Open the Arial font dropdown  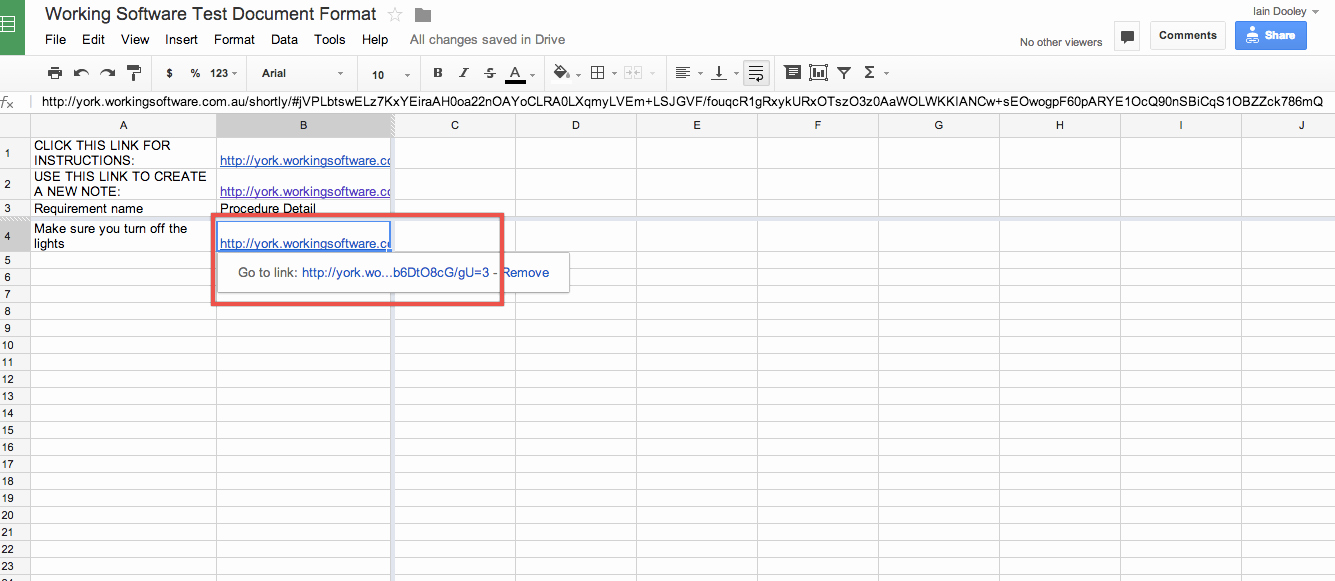303,73
